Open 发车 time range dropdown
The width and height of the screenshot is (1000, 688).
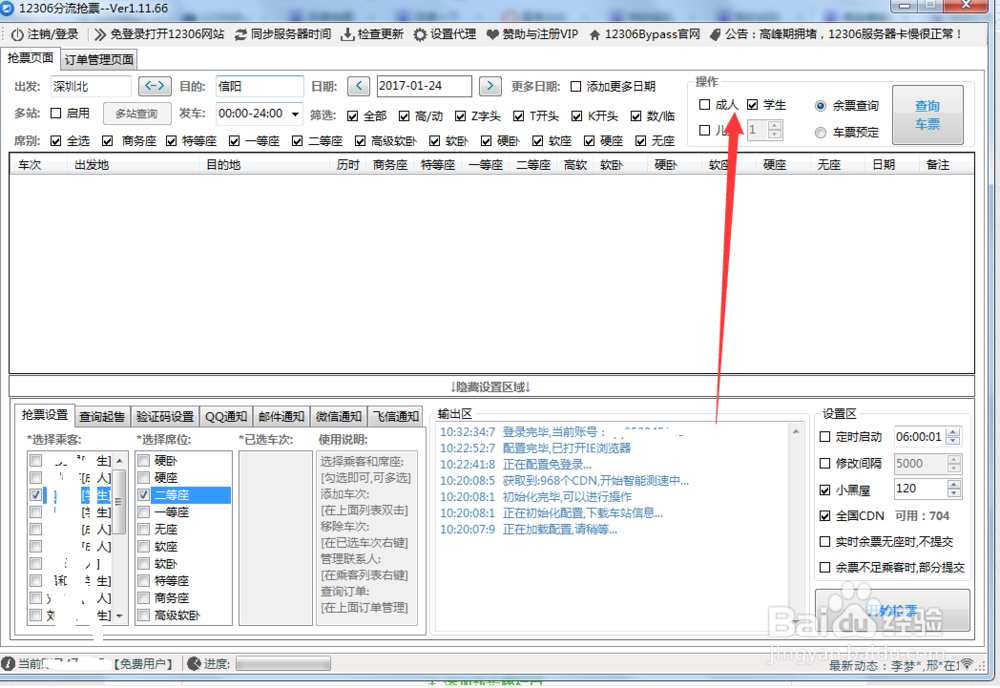click(x=295, y=114)
